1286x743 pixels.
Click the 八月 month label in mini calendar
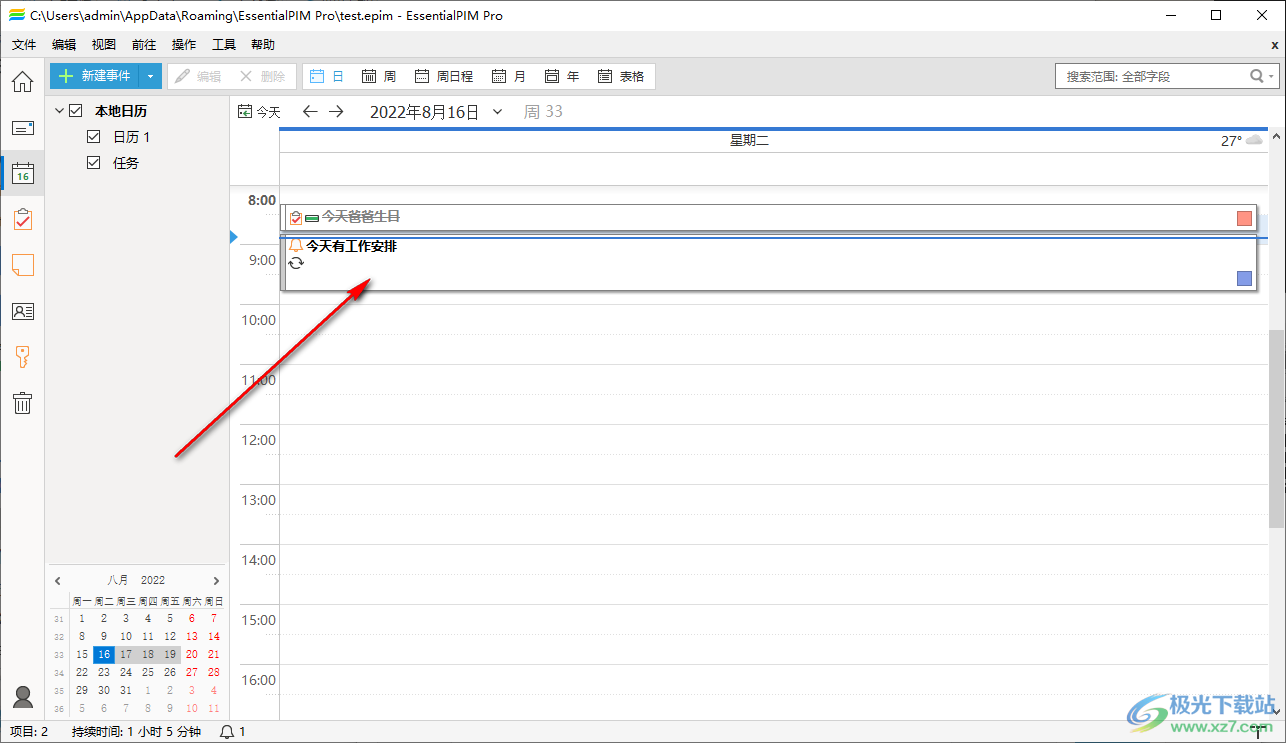point(118,580)
